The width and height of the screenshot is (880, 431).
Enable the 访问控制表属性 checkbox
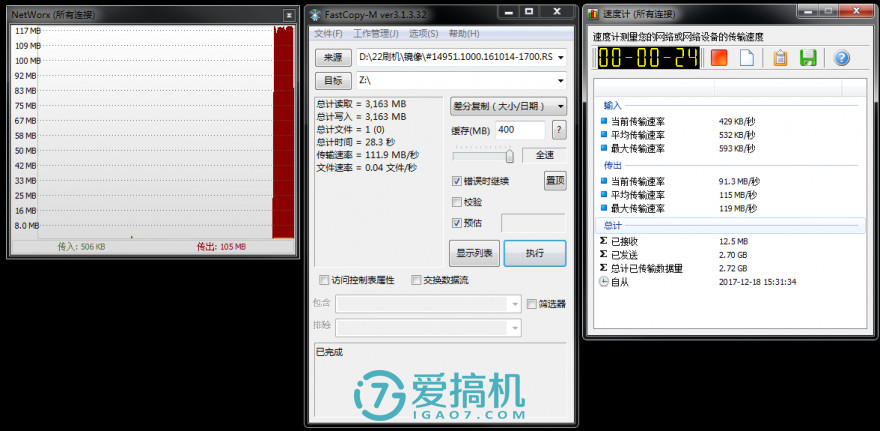(x=323, y=280)
